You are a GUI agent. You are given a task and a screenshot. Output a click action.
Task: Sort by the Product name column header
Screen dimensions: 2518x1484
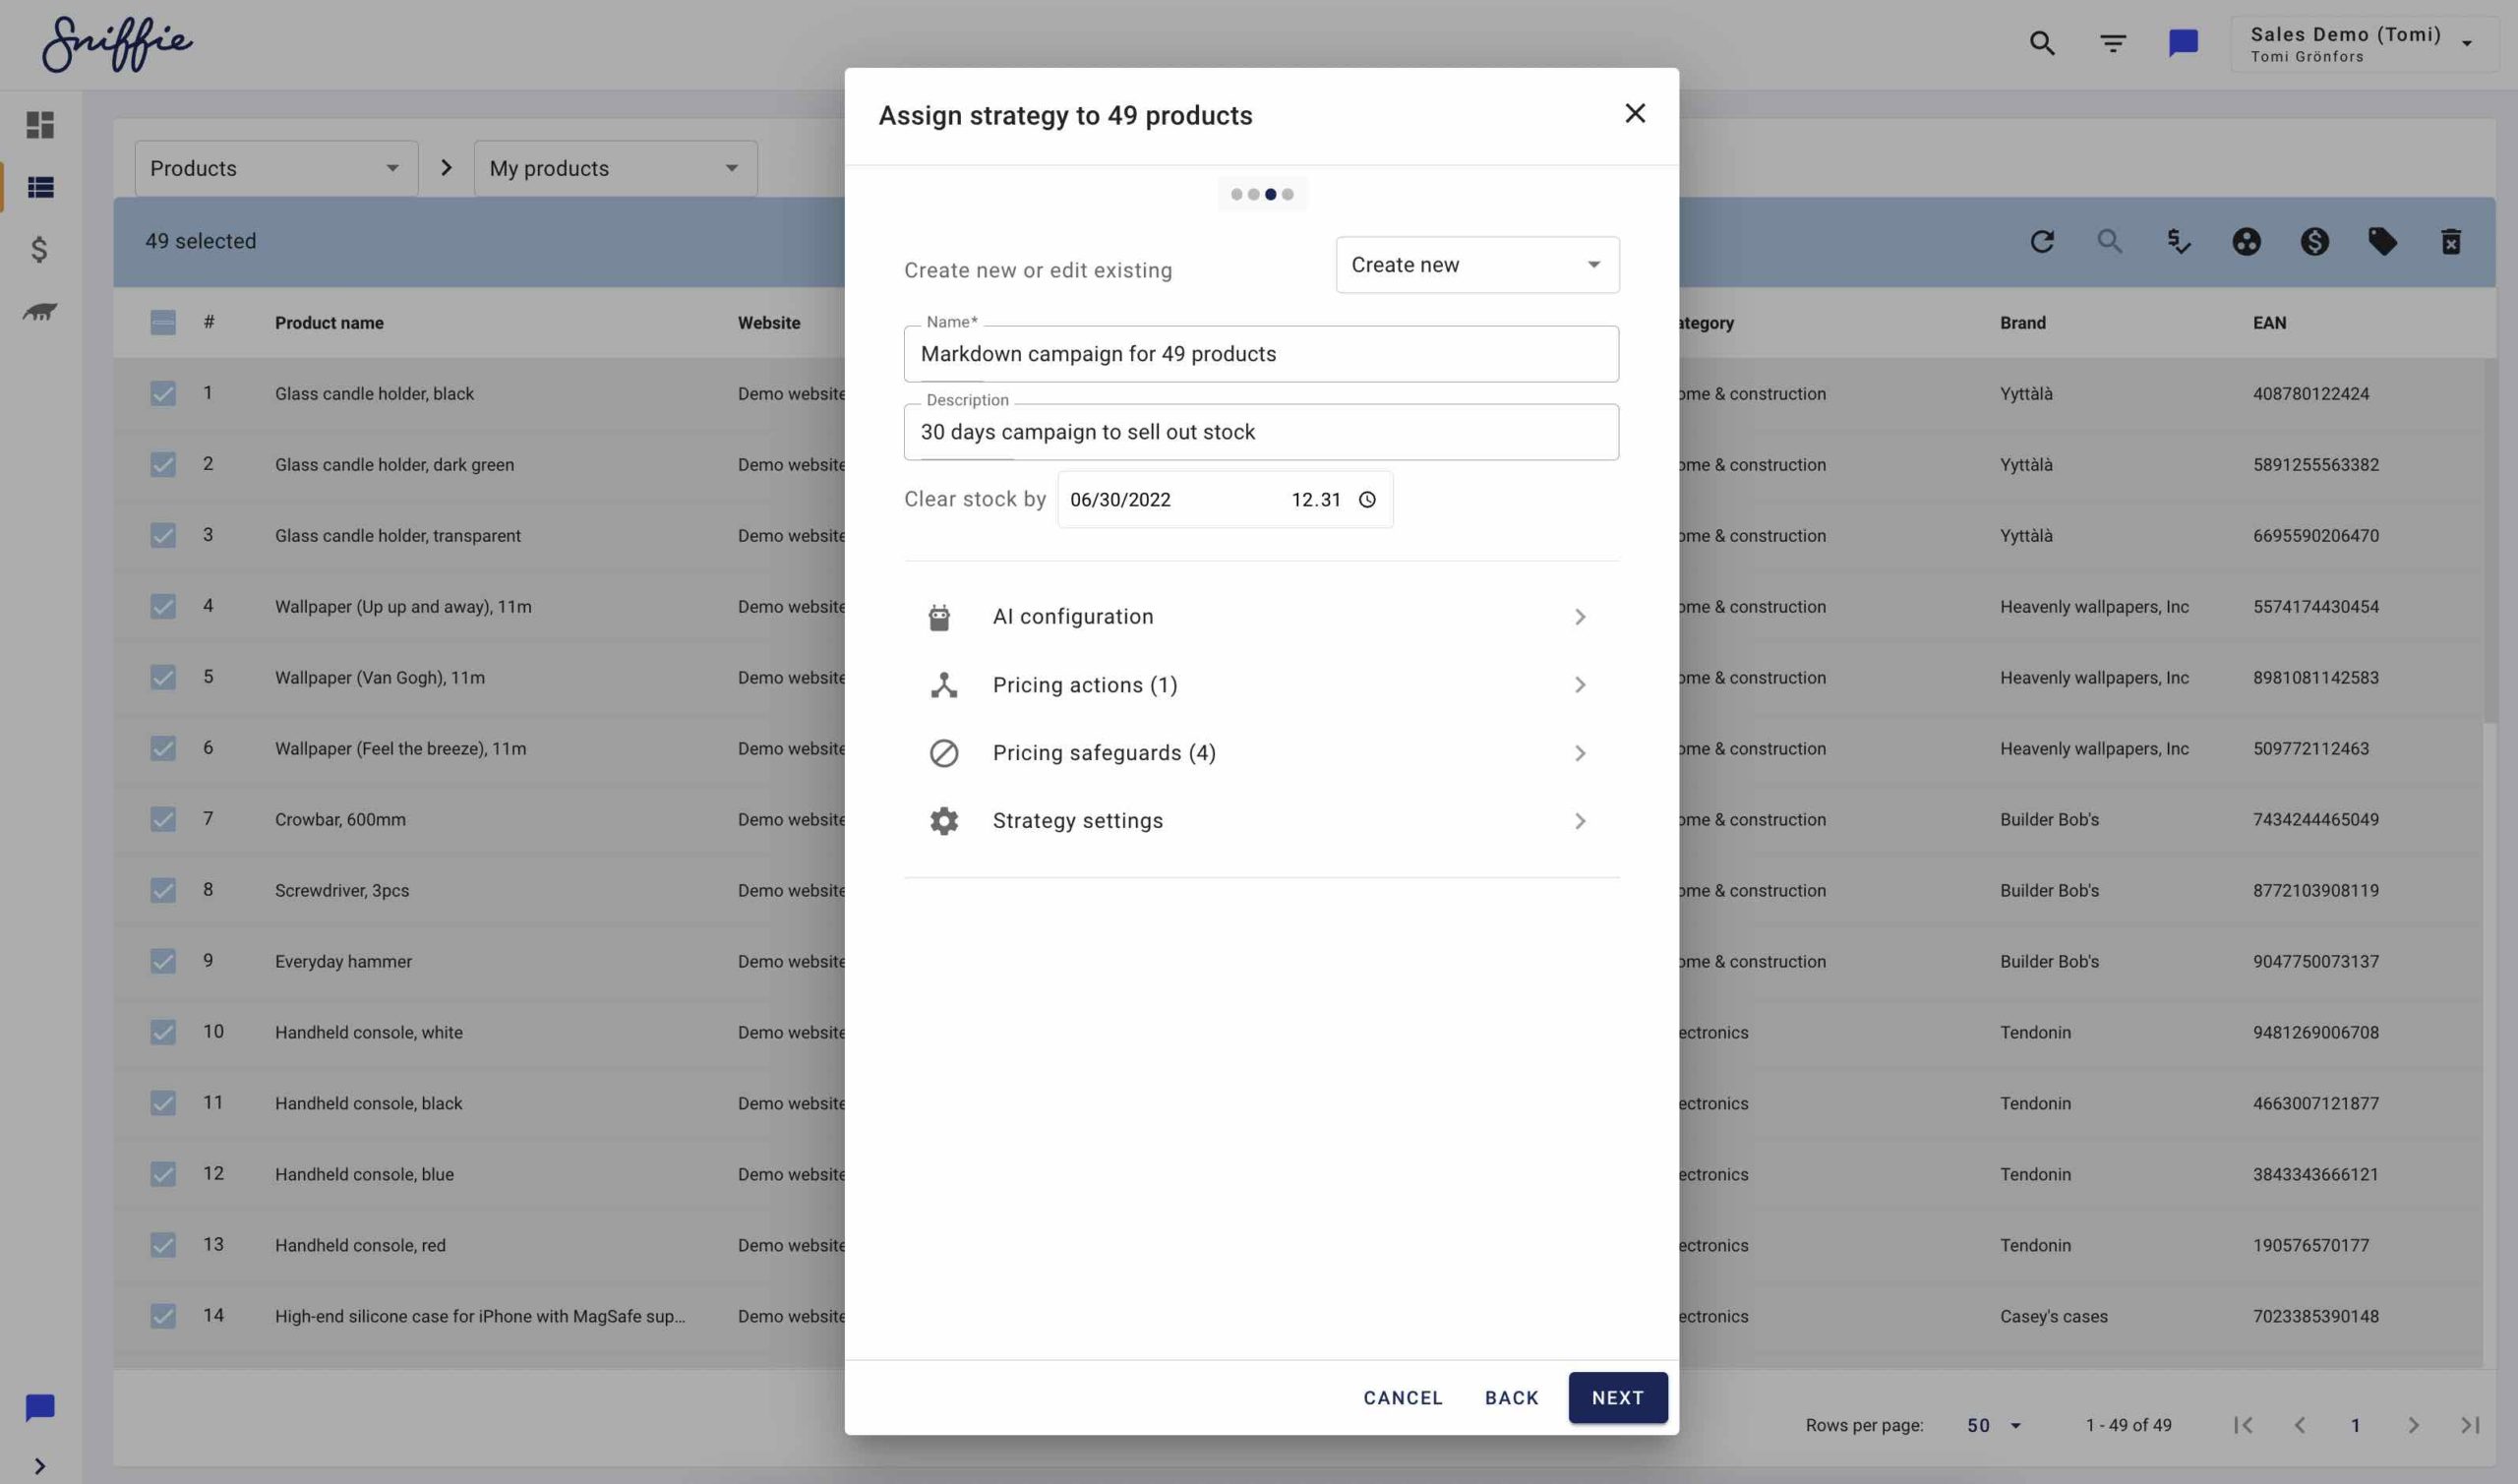click(329, 323)
